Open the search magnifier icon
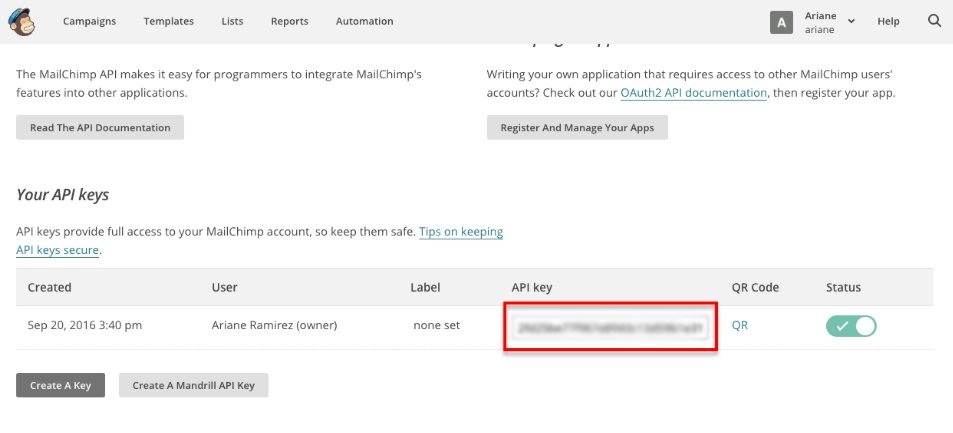This screenshot has height=433, width=953. tap(935, 21)
